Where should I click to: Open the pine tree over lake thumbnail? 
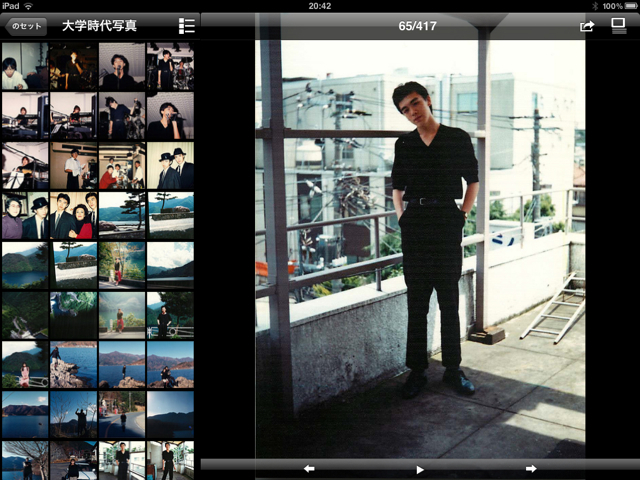point(122,216)
